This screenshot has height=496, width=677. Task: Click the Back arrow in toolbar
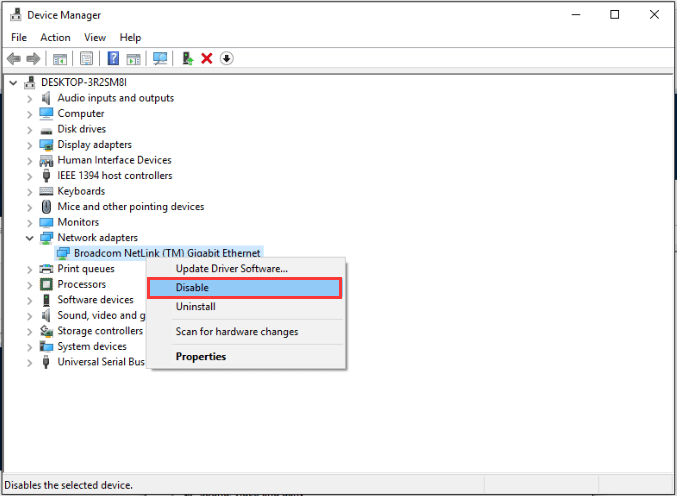pyautogui.click(x=14, y=58)
